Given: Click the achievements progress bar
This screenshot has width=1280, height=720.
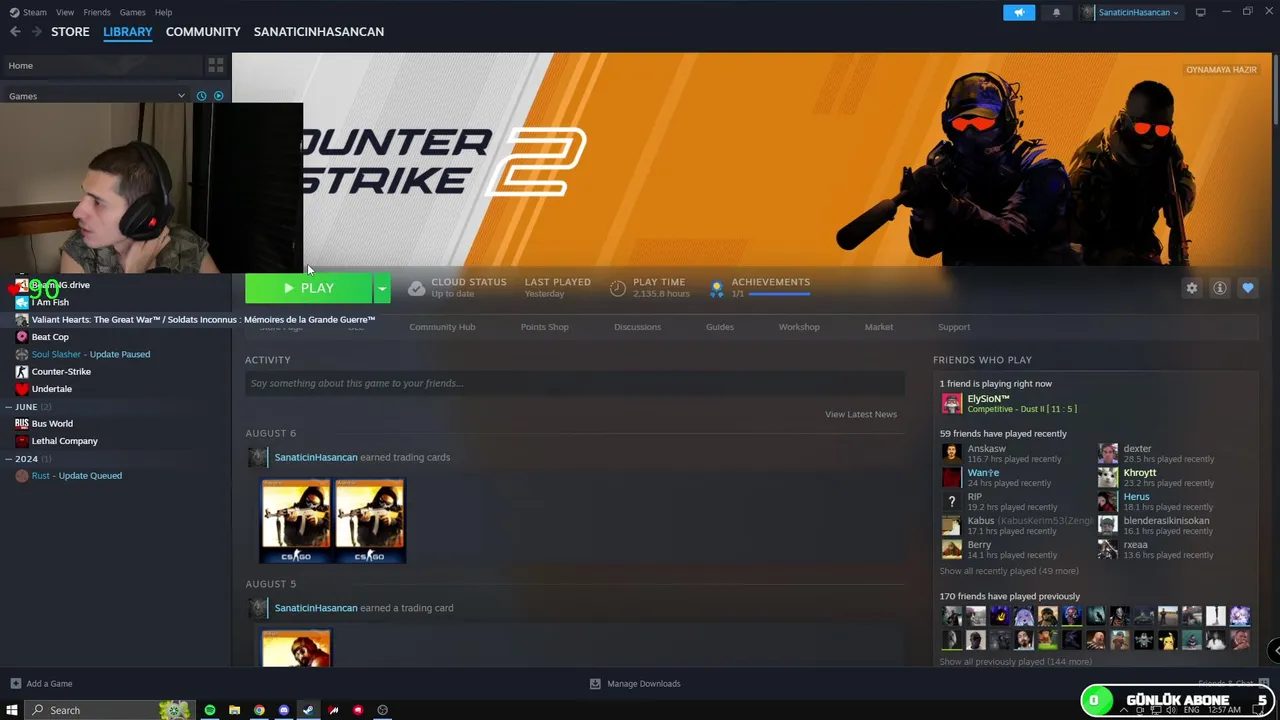Looking at the screenshot, I should pos(779,294).
